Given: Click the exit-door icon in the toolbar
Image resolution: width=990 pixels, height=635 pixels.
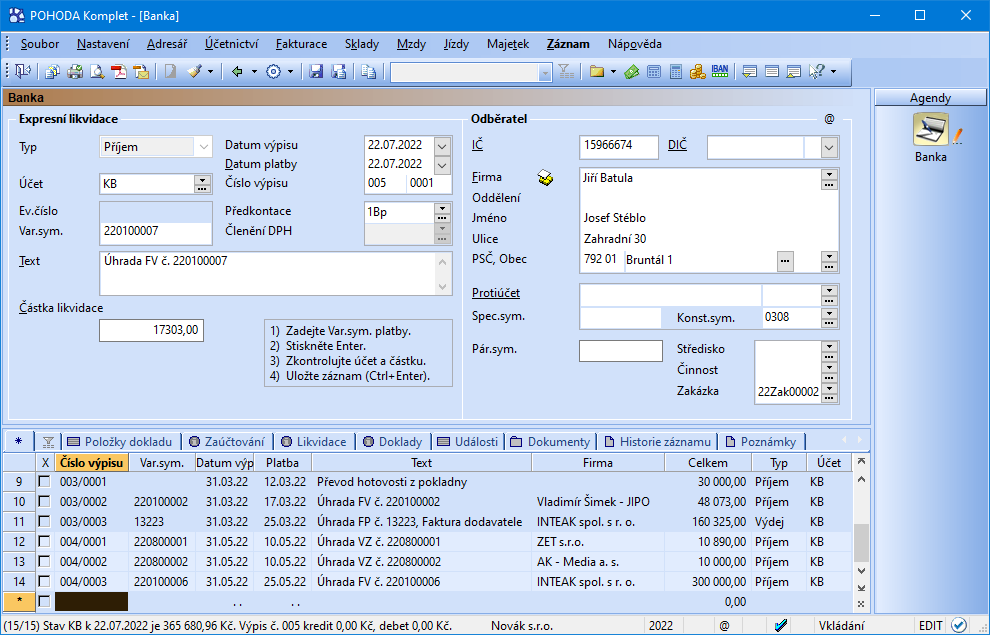Looking at the screenshot, I should point(22,71).
